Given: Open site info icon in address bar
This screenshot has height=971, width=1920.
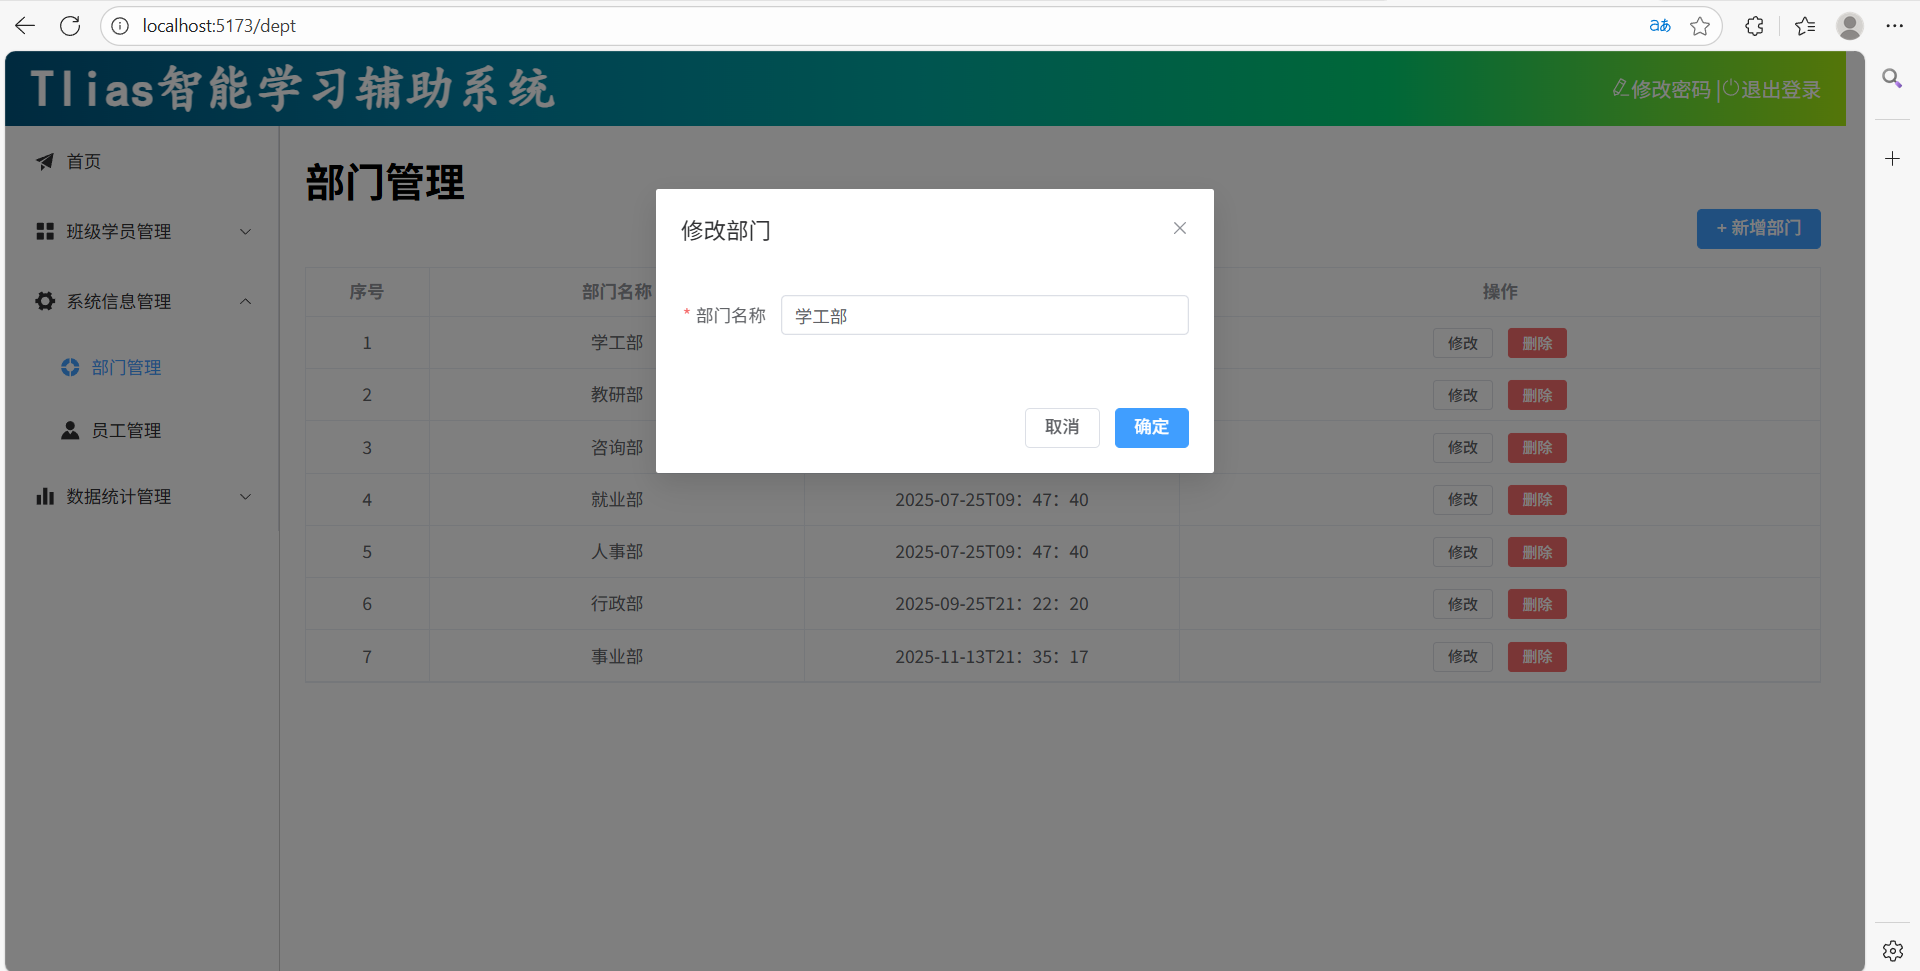Looking at the screenshot, I should [120, 26].
